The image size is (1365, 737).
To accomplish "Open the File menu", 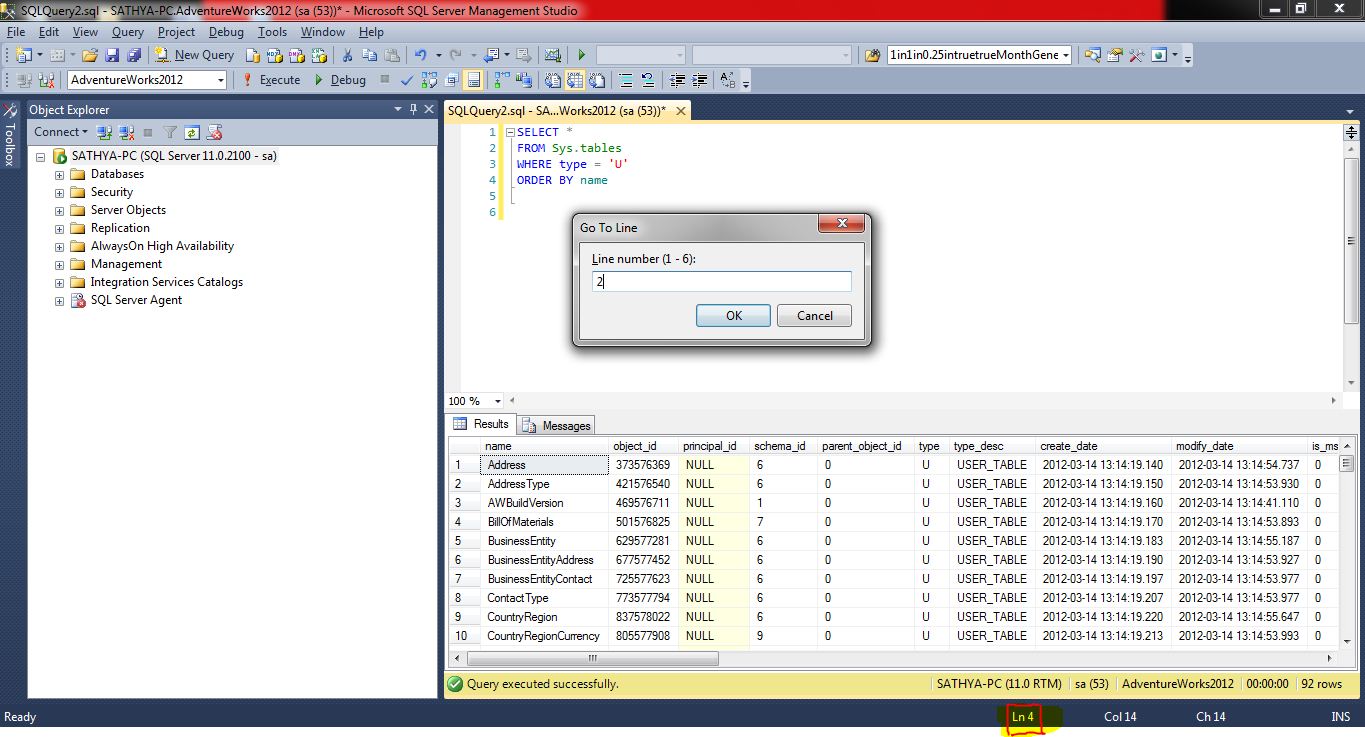I will pos(15,32).
